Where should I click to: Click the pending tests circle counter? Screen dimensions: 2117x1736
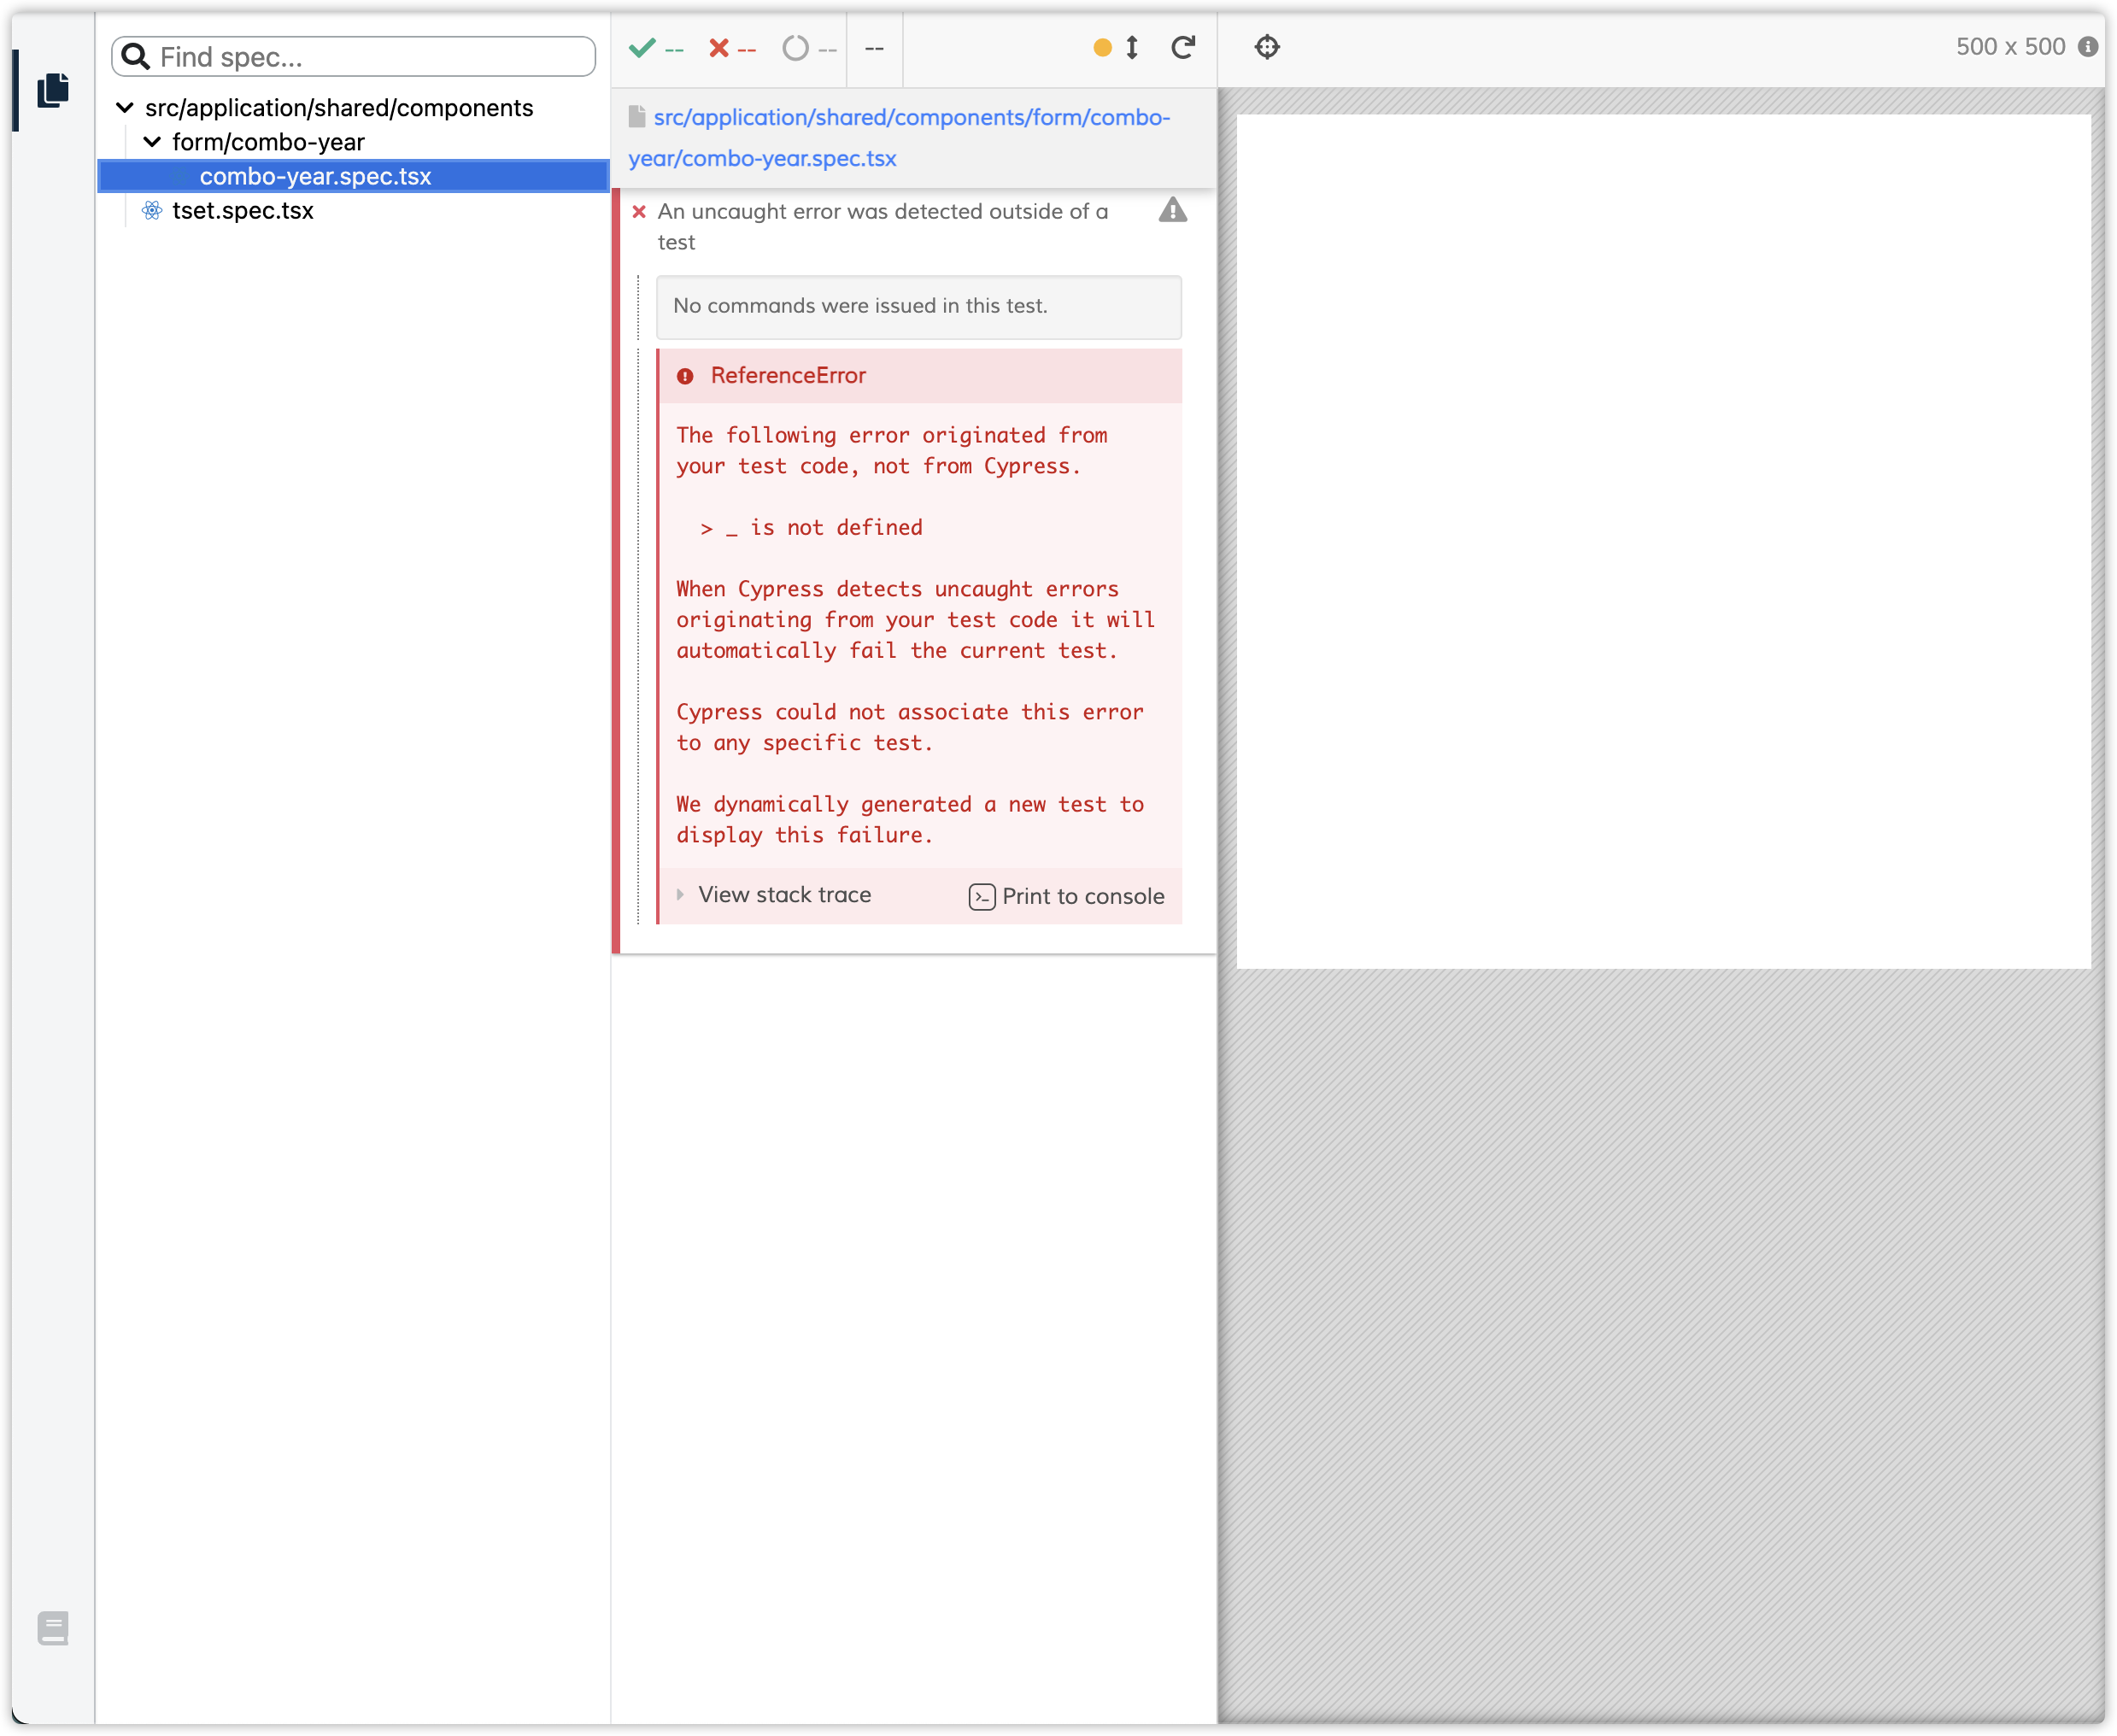point(809,48)
